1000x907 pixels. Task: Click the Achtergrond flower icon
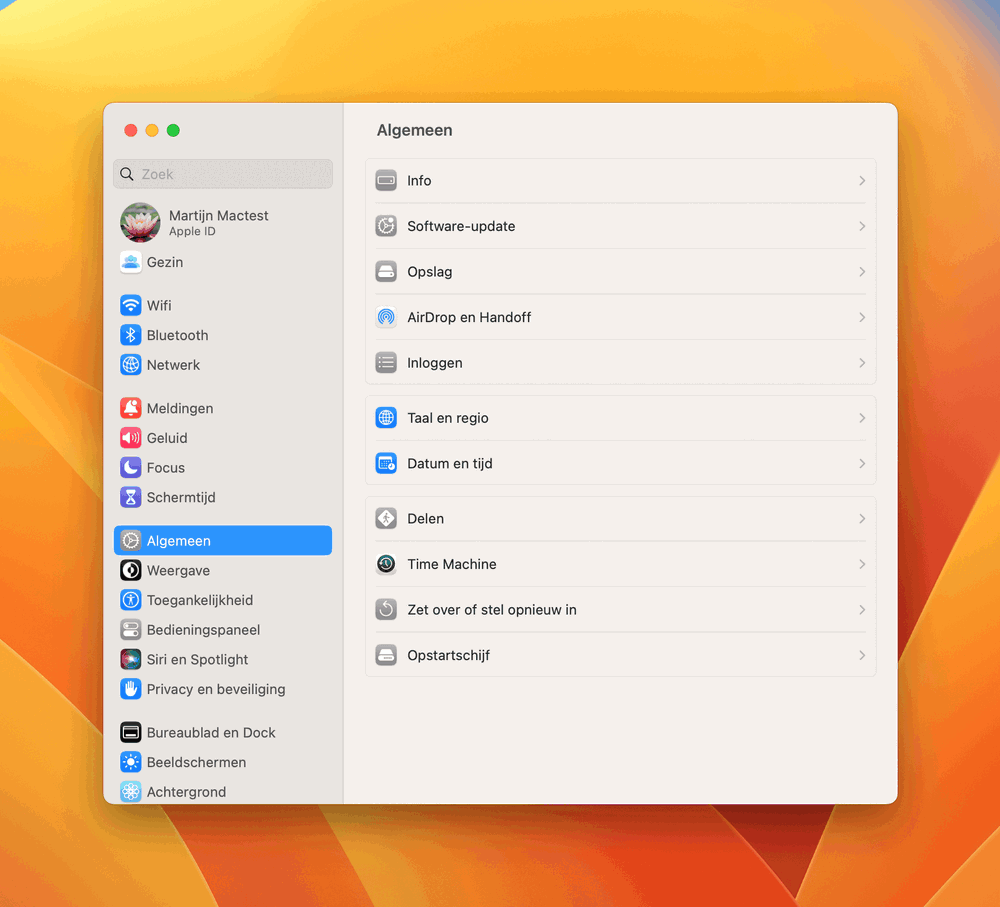coord(131,792)
